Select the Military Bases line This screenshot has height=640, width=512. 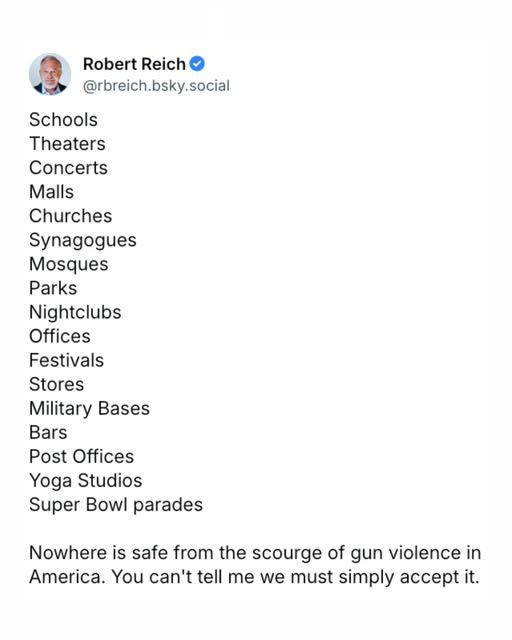click(x=89, y=409)
